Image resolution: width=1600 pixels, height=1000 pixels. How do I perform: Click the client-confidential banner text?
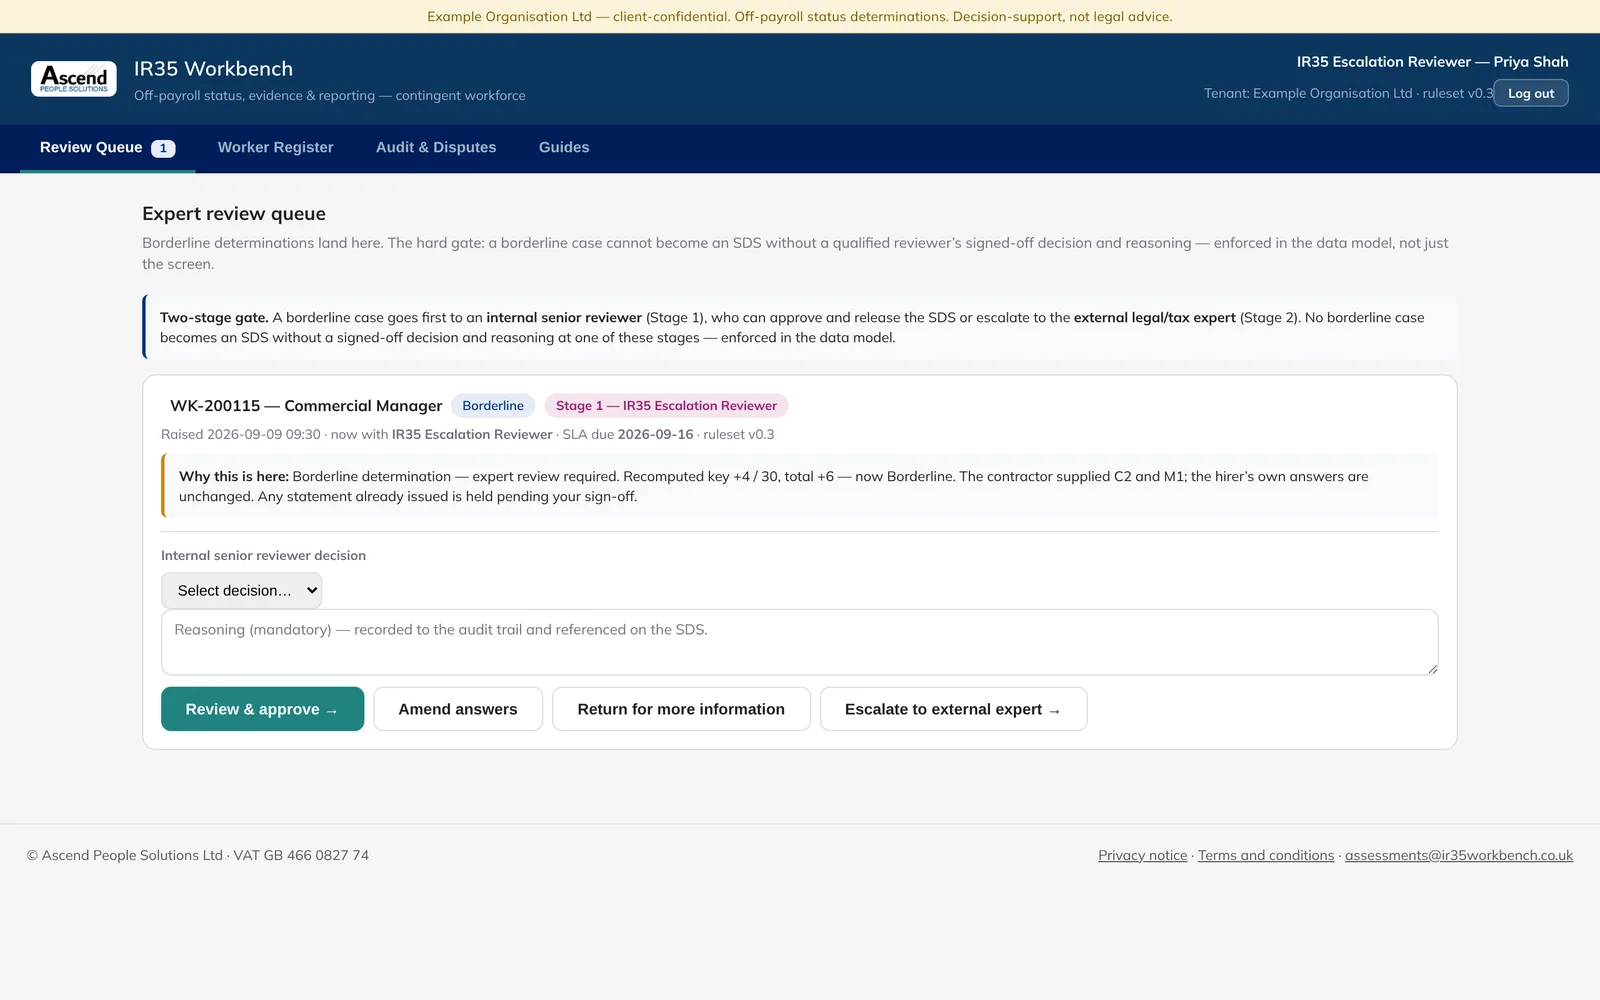pyautogui.click(x=800, y=17)
